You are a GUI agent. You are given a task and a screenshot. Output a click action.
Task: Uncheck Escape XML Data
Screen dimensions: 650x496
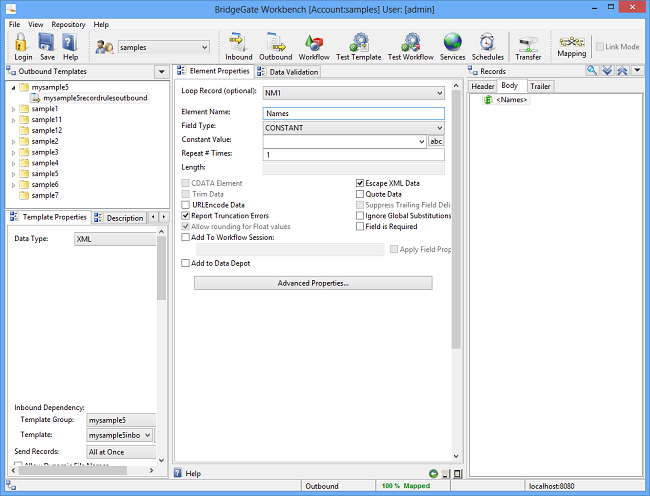(x=360, y=183)
